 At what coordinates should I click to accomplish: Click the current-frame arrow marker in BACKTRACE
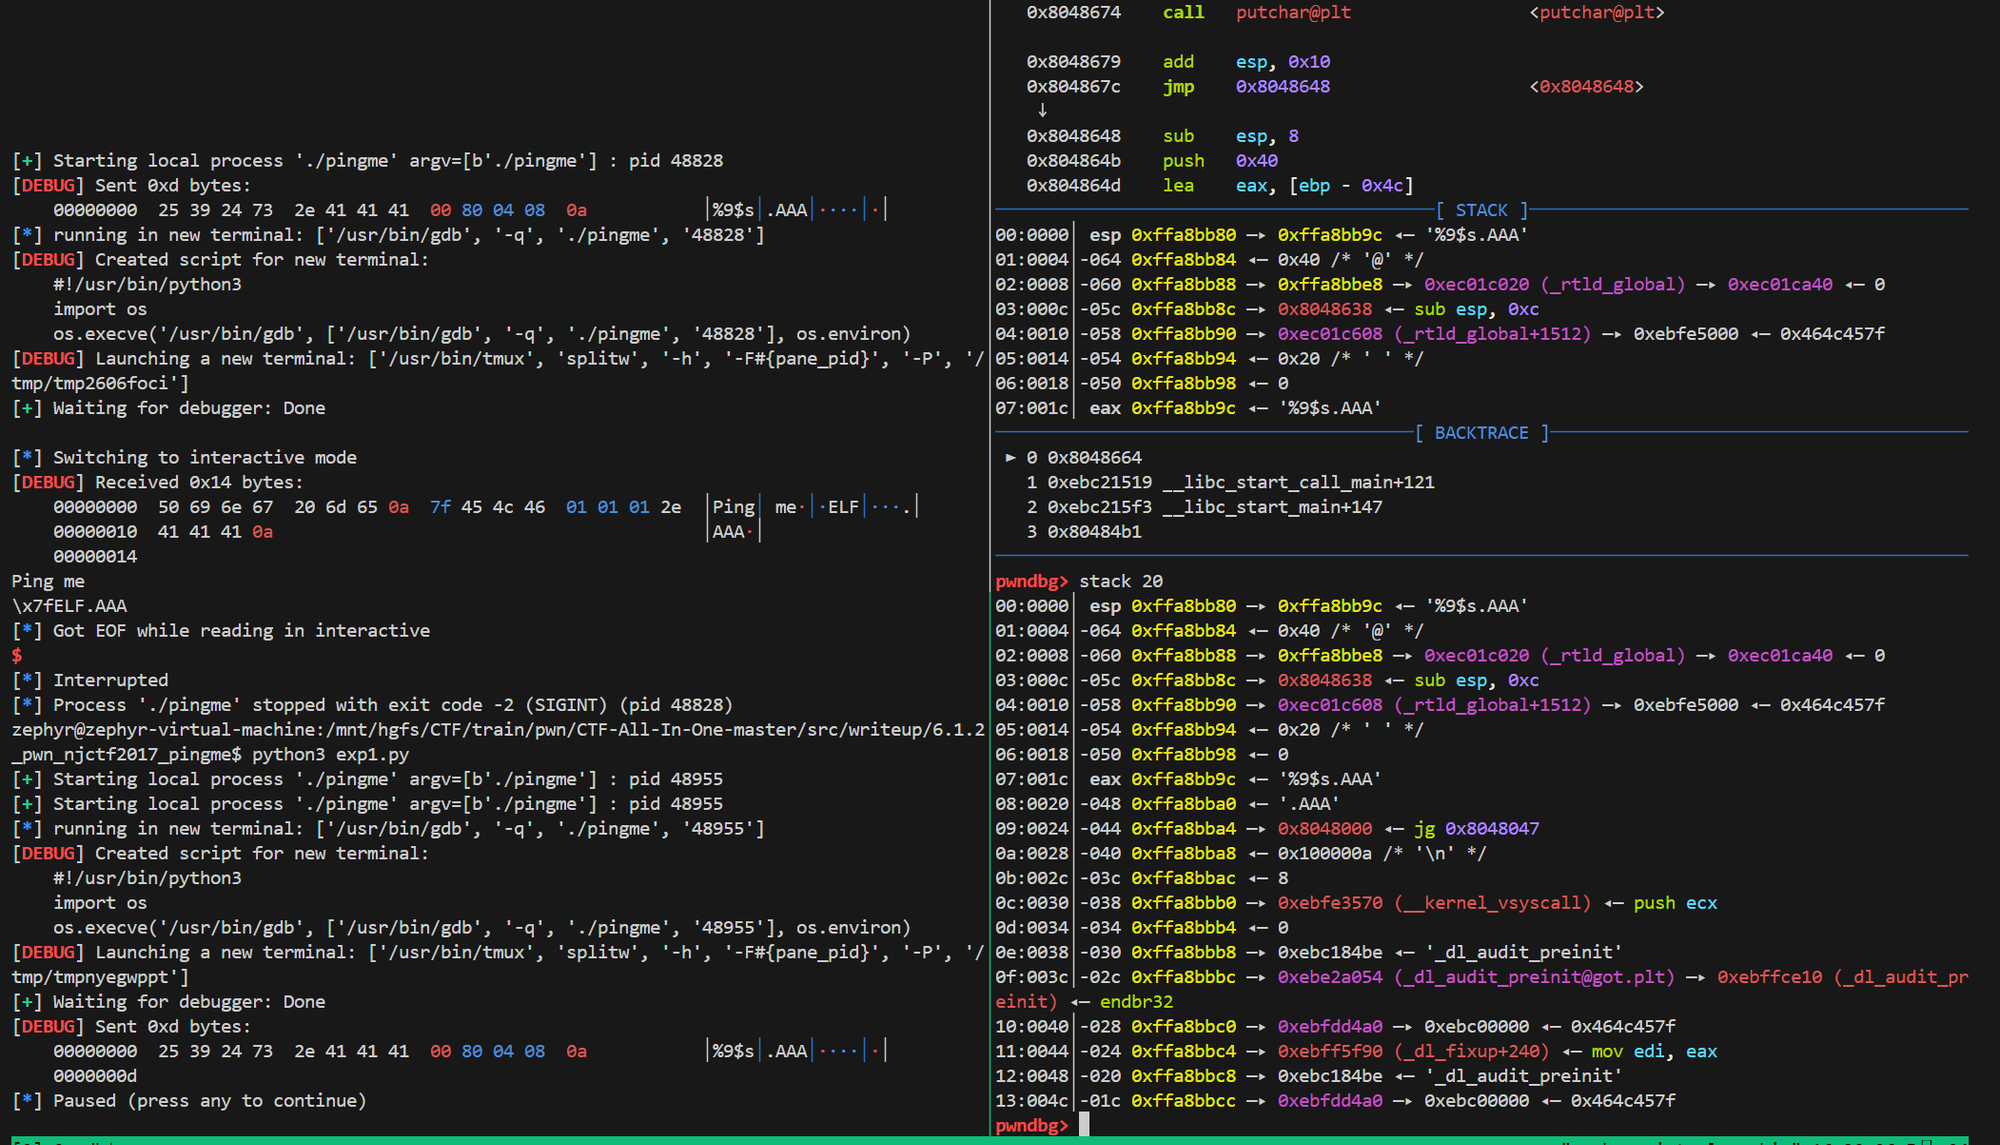[x=1011, y=457]
